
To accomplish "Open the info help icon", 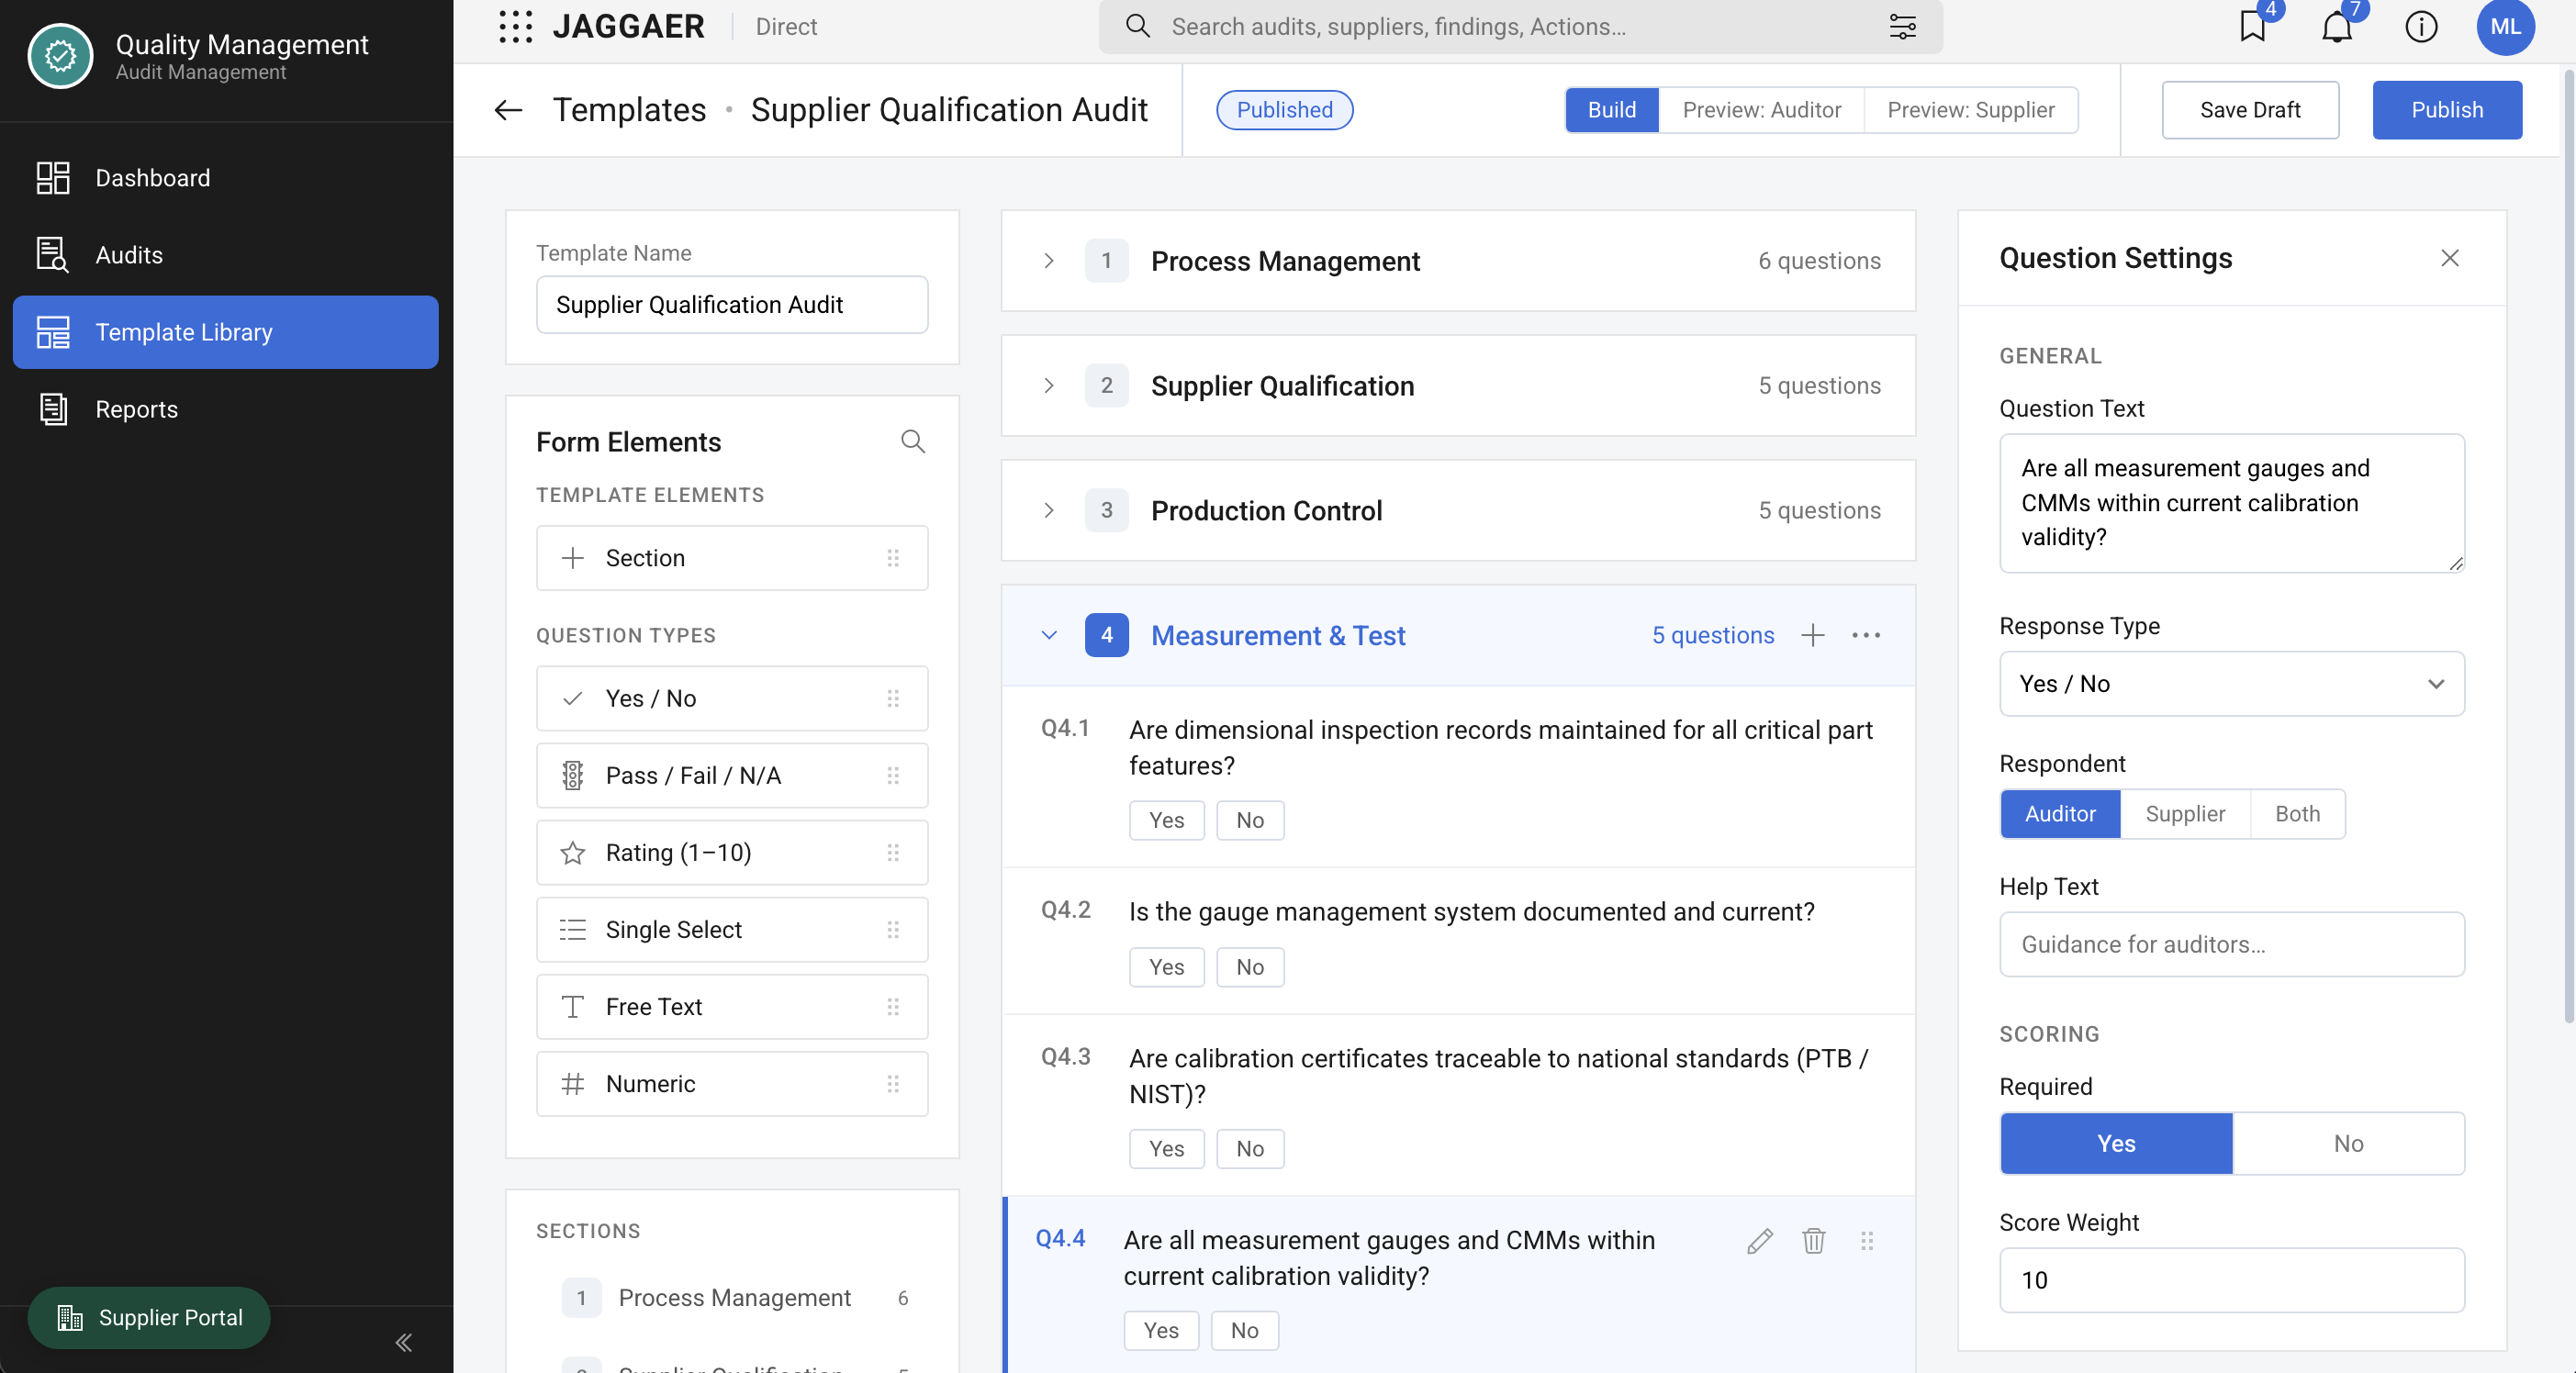I will point(2421,26).
